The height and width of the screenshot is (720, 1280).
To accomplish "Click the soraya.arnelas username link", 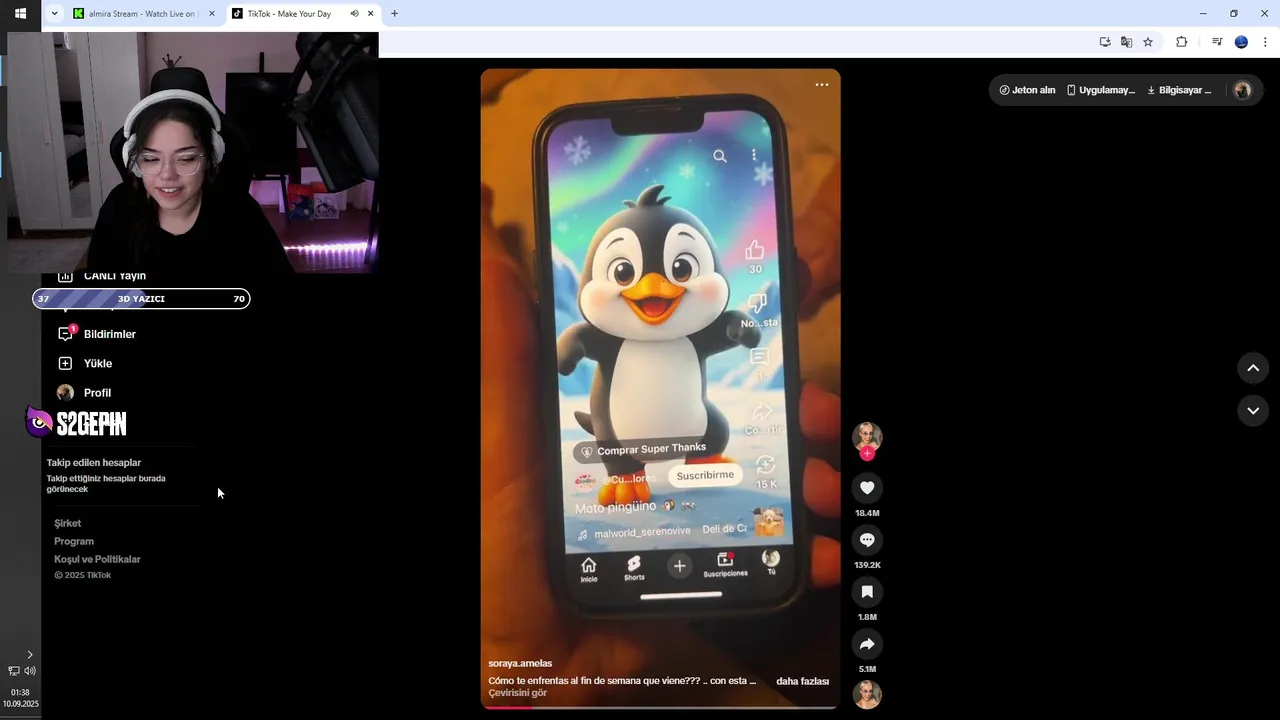I will coord(520,663).
